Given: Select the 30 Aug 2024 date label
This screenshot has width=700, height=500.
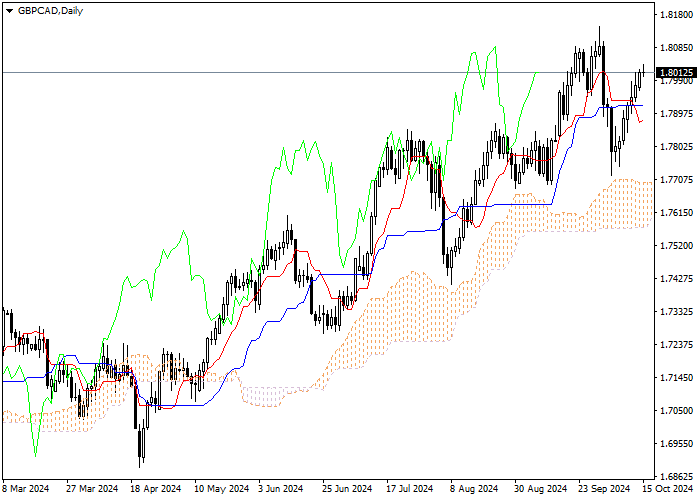Looking at the screenshot, I should coord(540,489).
